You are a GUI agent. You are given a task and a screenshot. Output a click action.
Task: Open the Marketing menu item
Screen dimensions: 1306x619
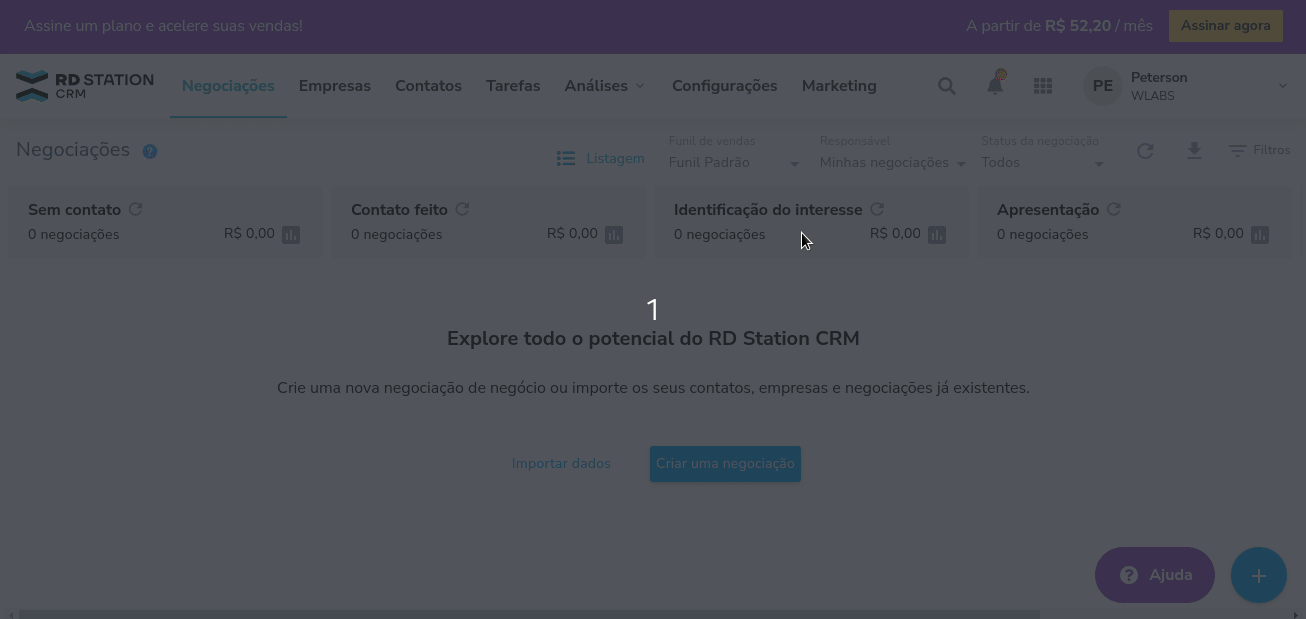(838, 86)
